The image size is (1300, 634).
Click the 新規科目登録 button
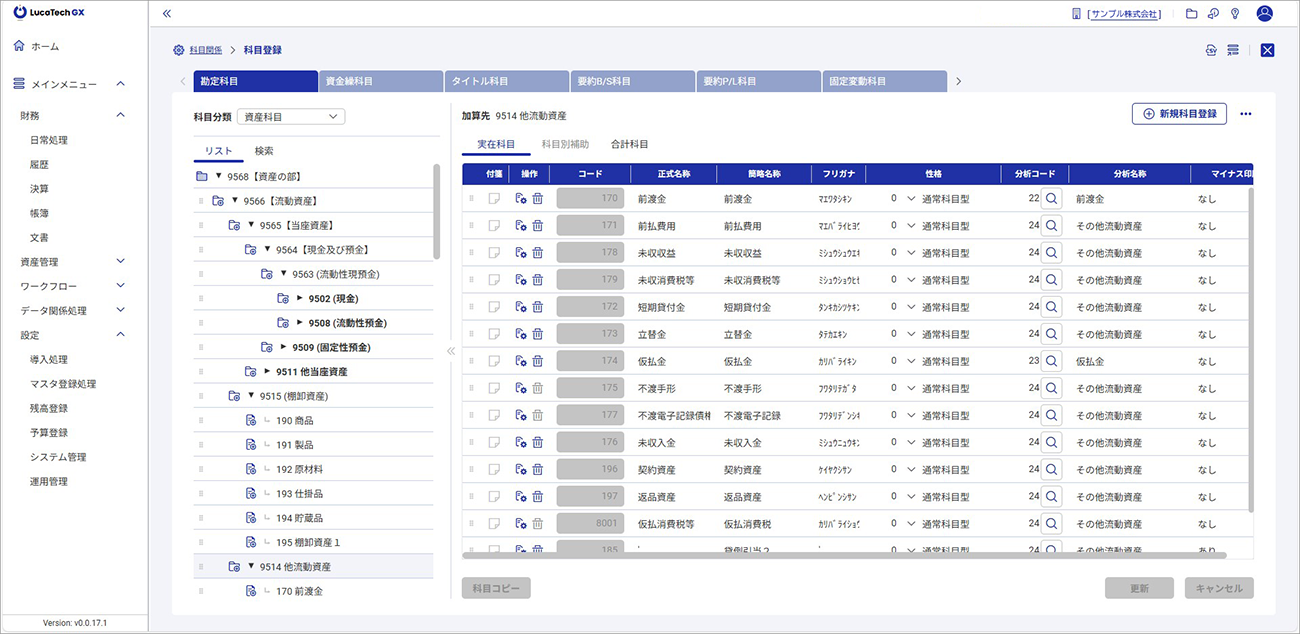click(1179, 114)
